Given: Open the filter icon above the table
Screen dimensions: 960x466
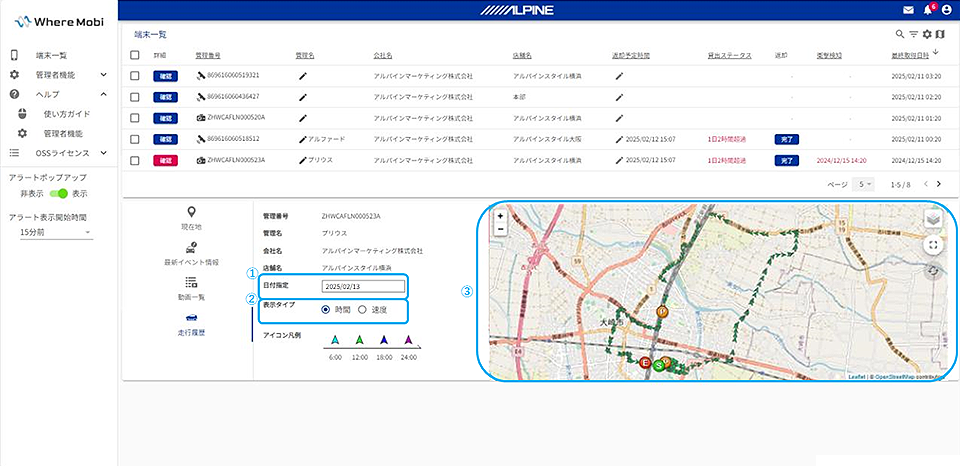Looking at the screenshot, I should pyautogui.click(x=913, y=34).
